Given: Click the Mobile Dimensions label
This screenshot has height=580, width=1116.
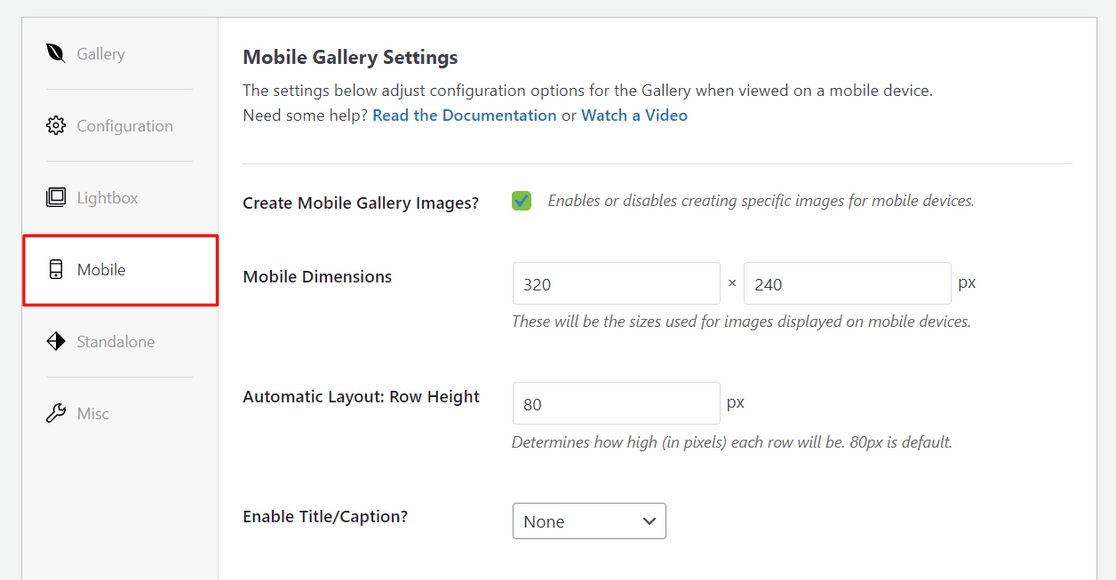Looking at the screenshot, I should 317,277.
